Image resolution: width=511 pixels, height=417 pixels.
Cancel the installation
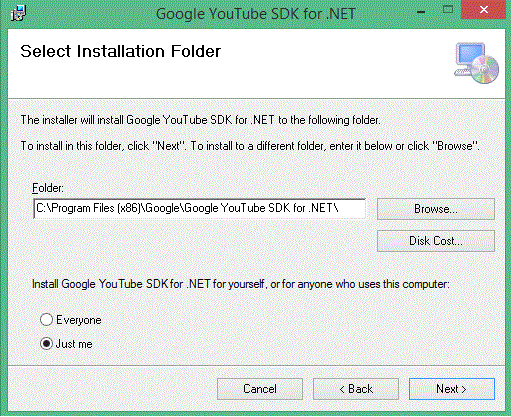point(260,389)
